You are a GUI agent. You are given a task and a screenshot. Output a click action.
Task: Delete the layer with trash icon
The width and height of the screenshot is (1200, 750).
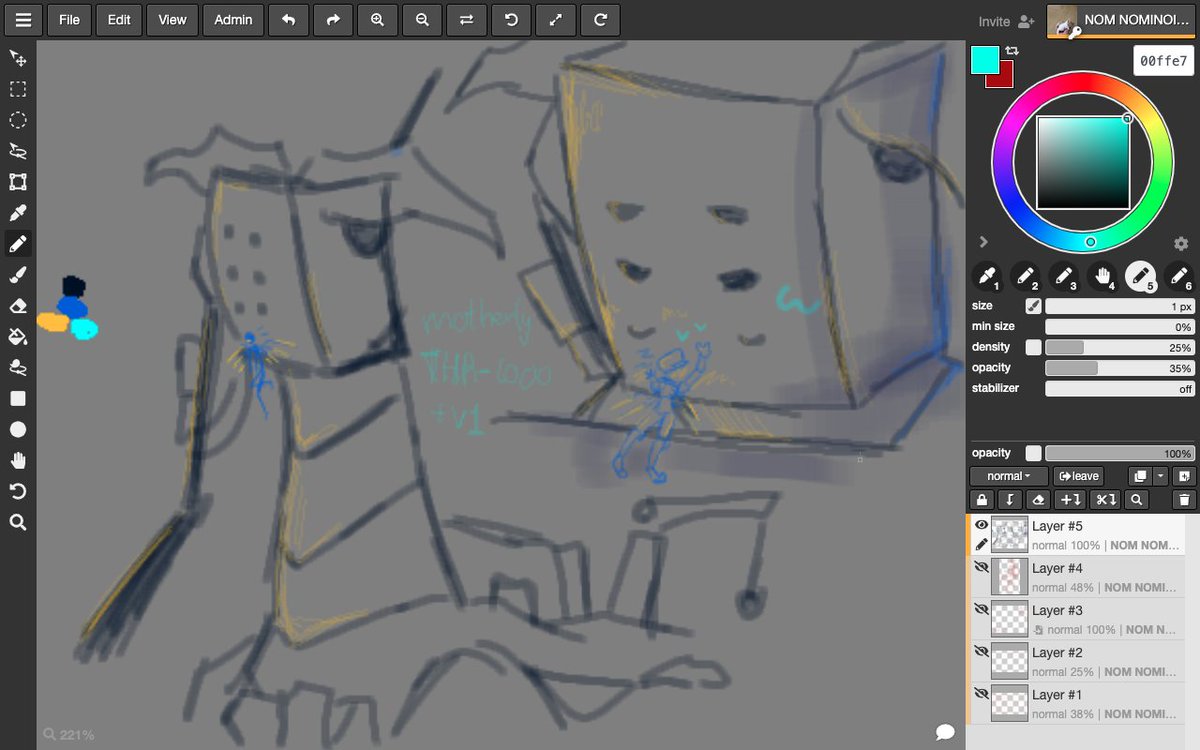click(1184, 500)
